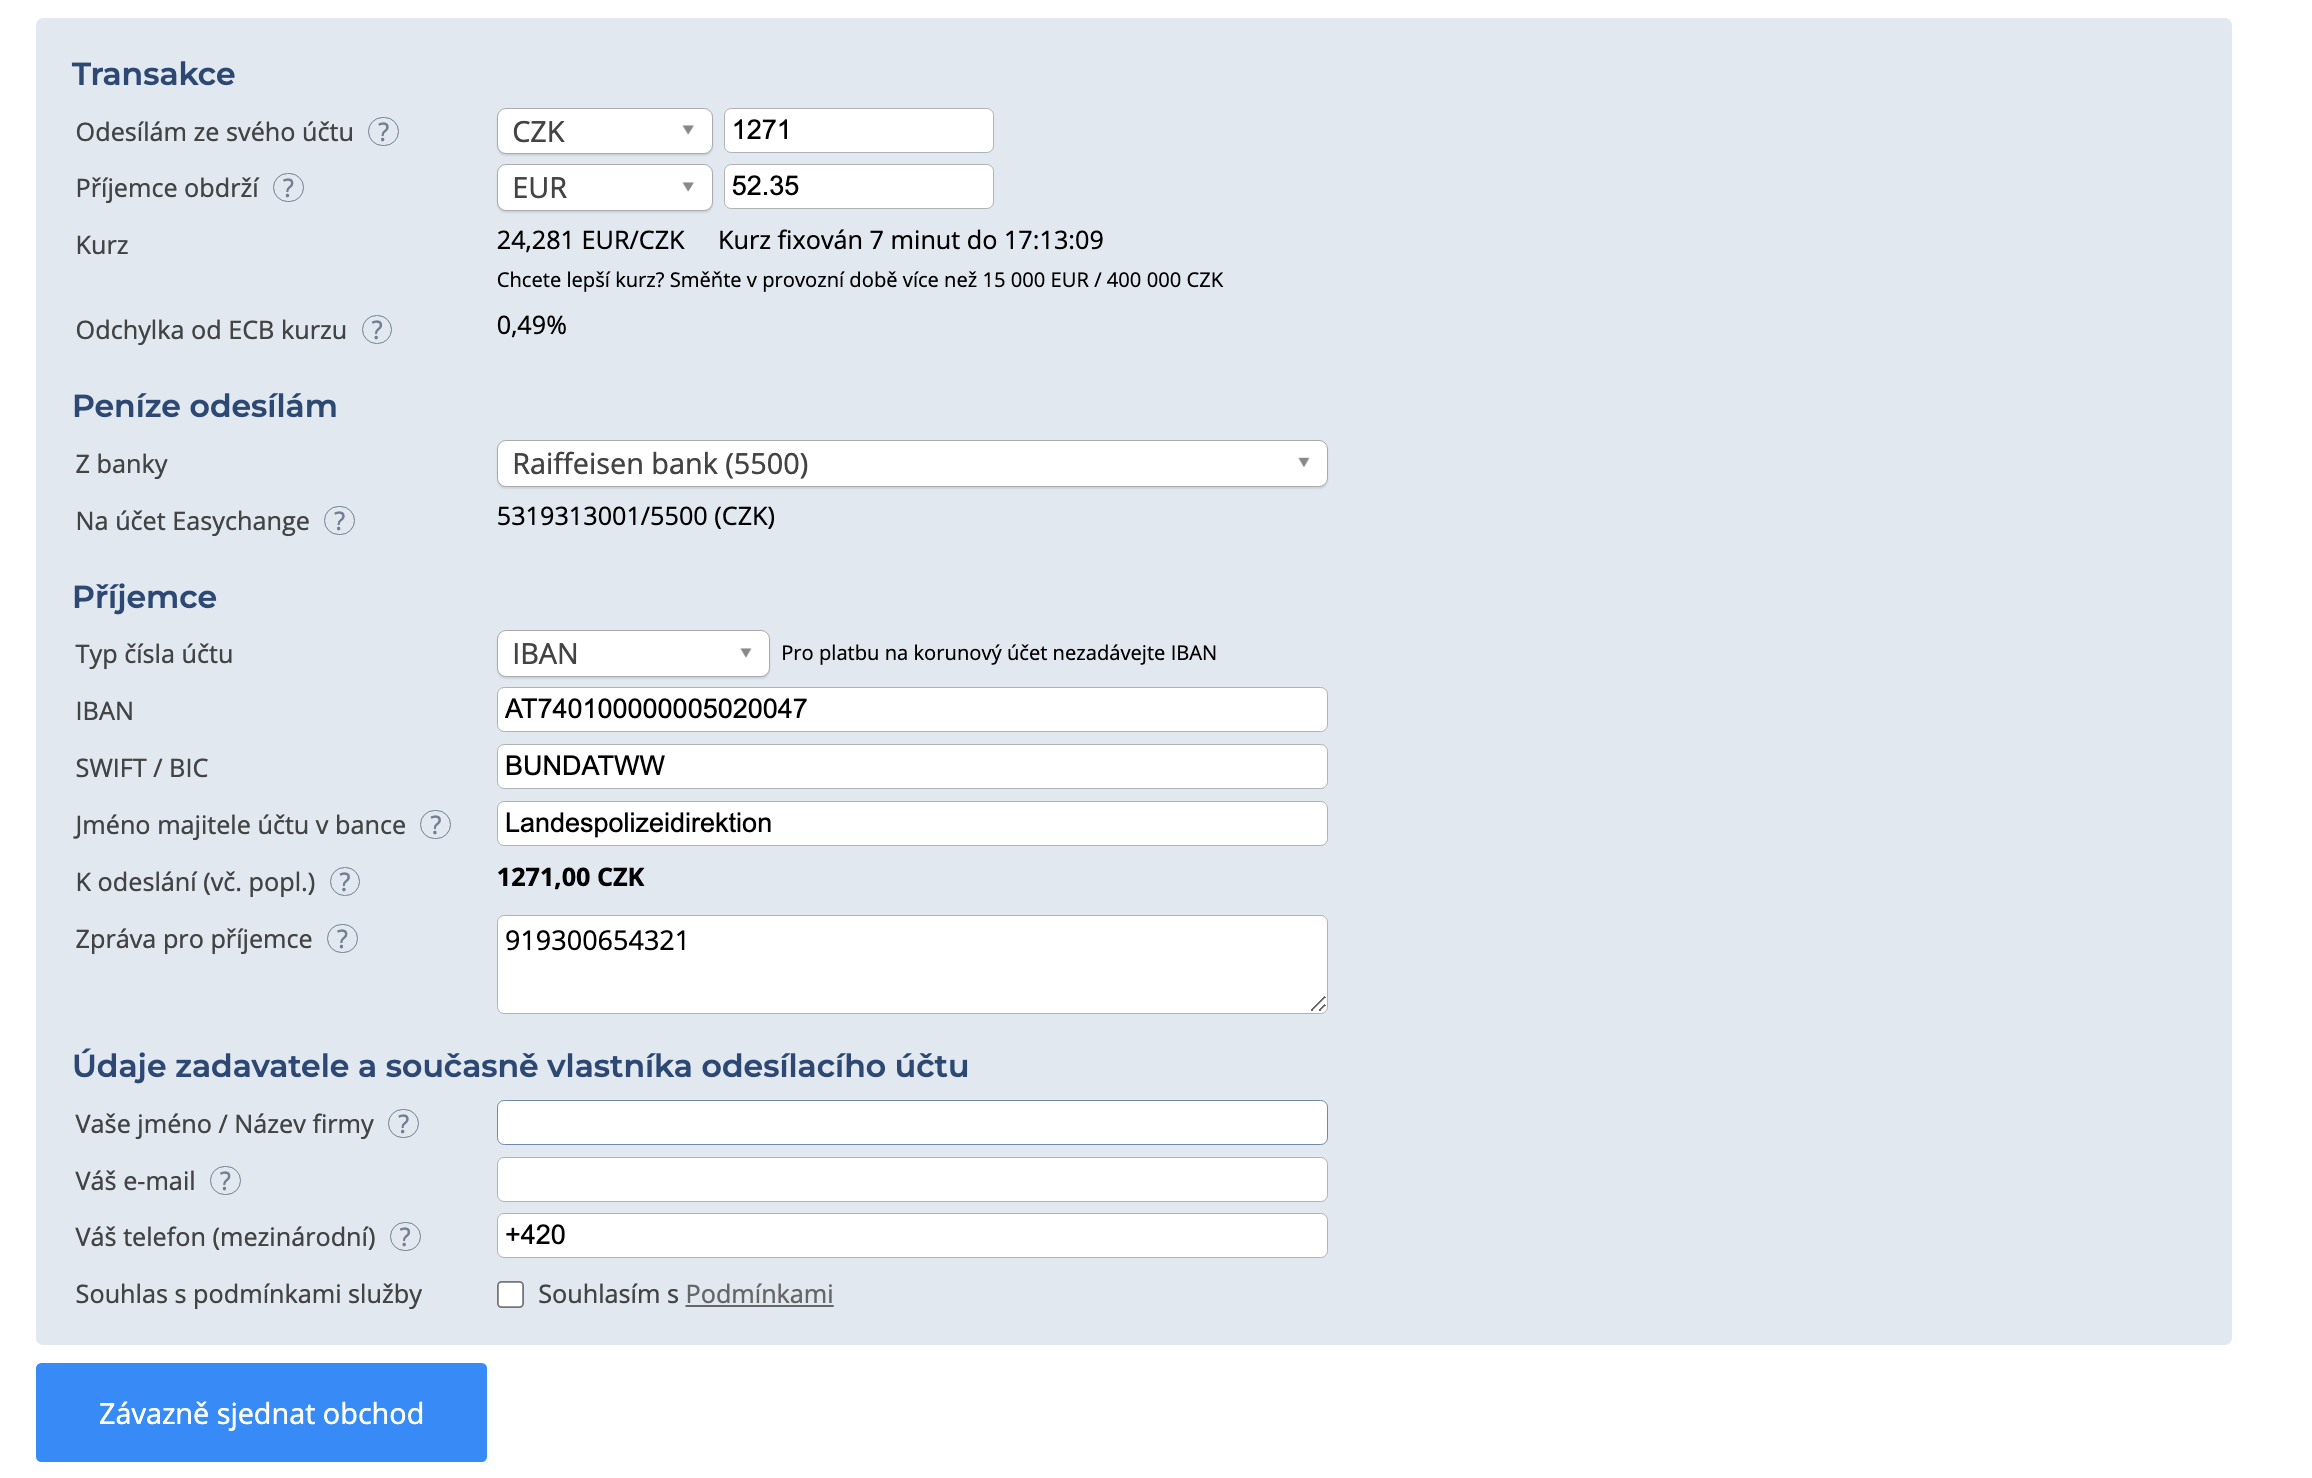Image resolution: width=2312 pixels, height=1478 pixels.
Task: Show help for 'Váš e-mail' field
Action: [x=225, y=1181]
